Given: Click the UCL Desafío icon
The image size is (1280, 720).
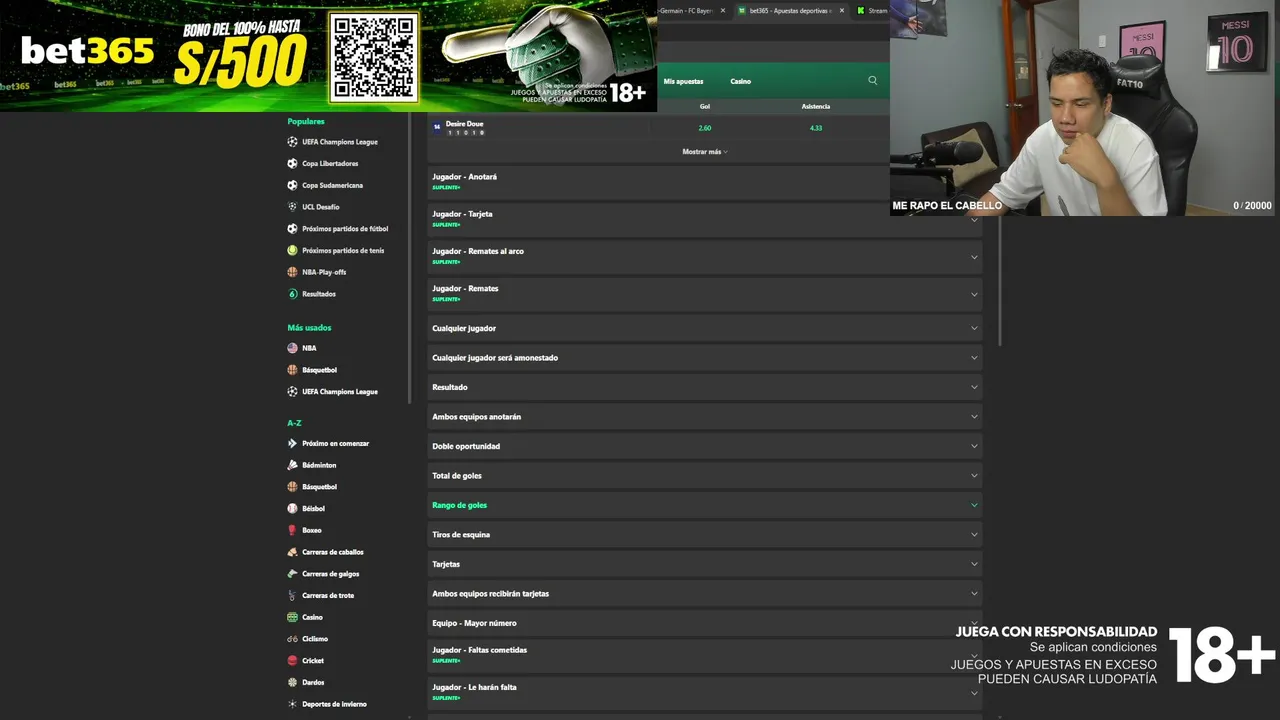Looking at the screenshot, I should [292, 207].
